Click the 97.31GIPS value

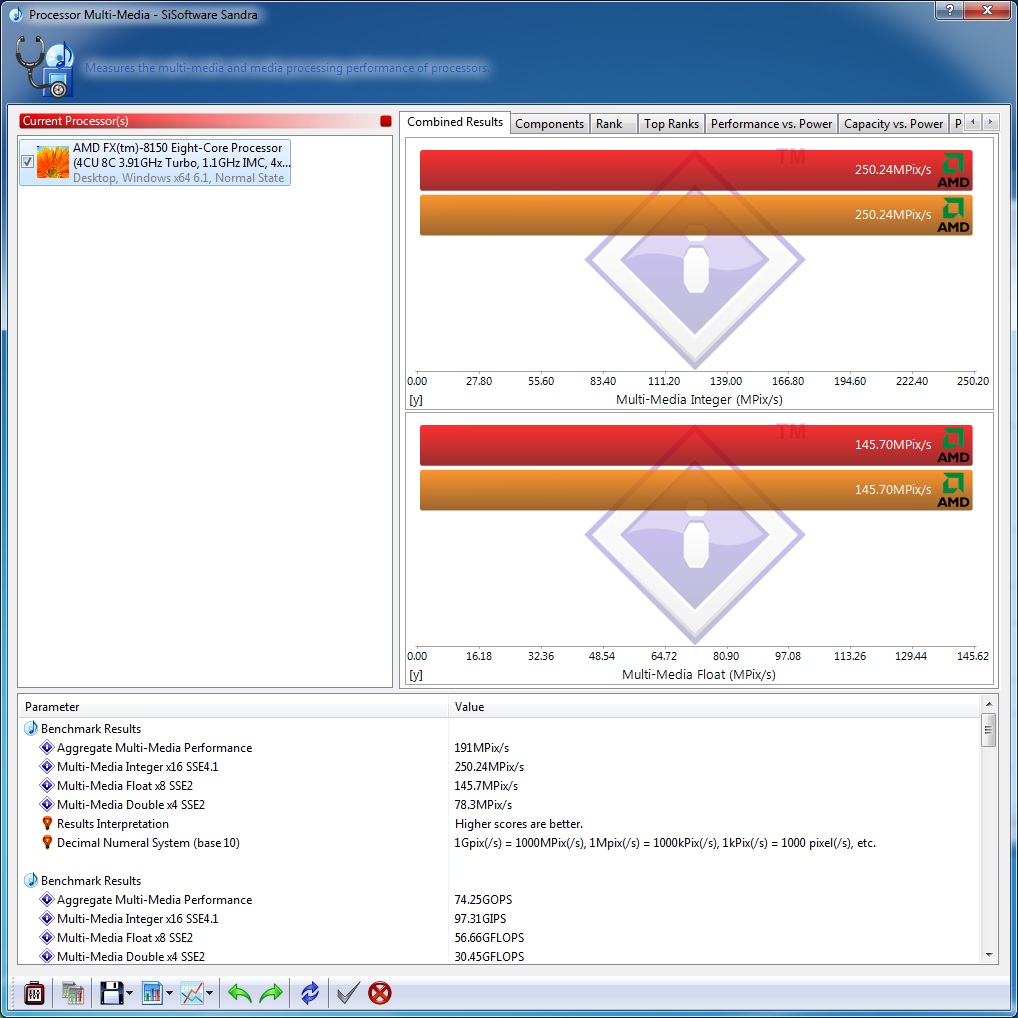480,919
